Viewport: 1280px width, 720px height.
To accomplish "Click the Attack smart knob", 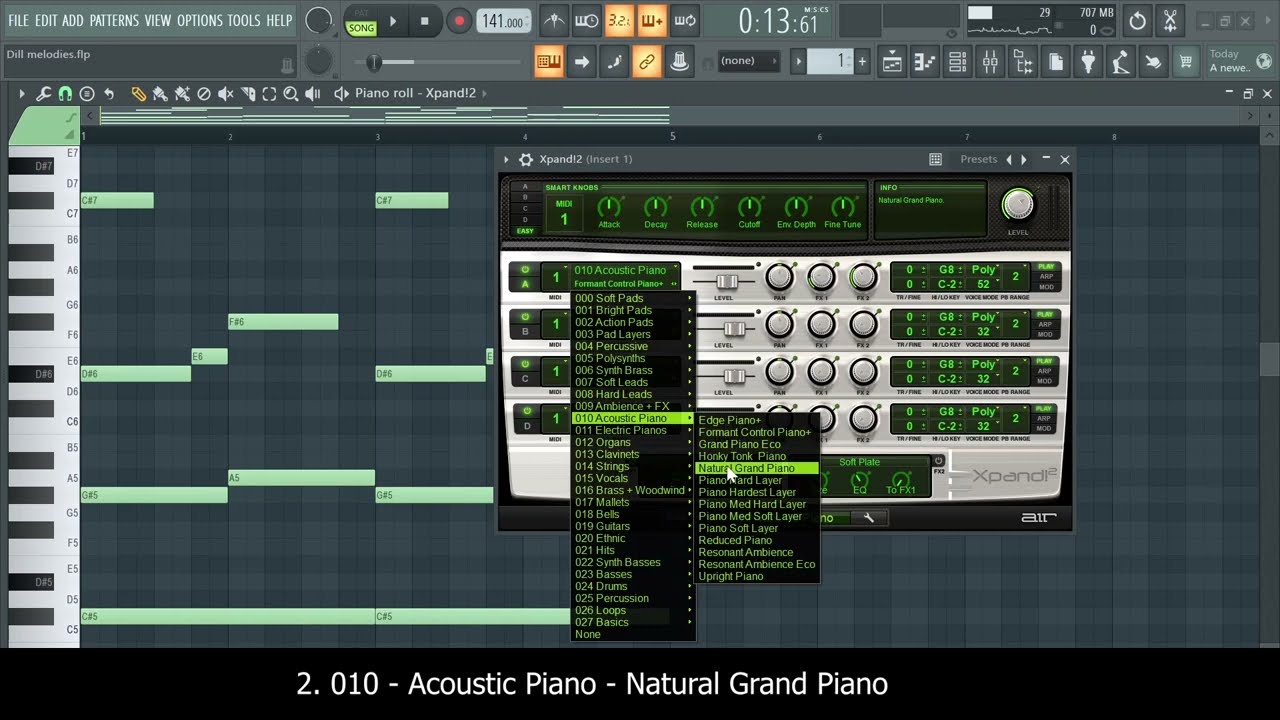I will click(609, 207).
